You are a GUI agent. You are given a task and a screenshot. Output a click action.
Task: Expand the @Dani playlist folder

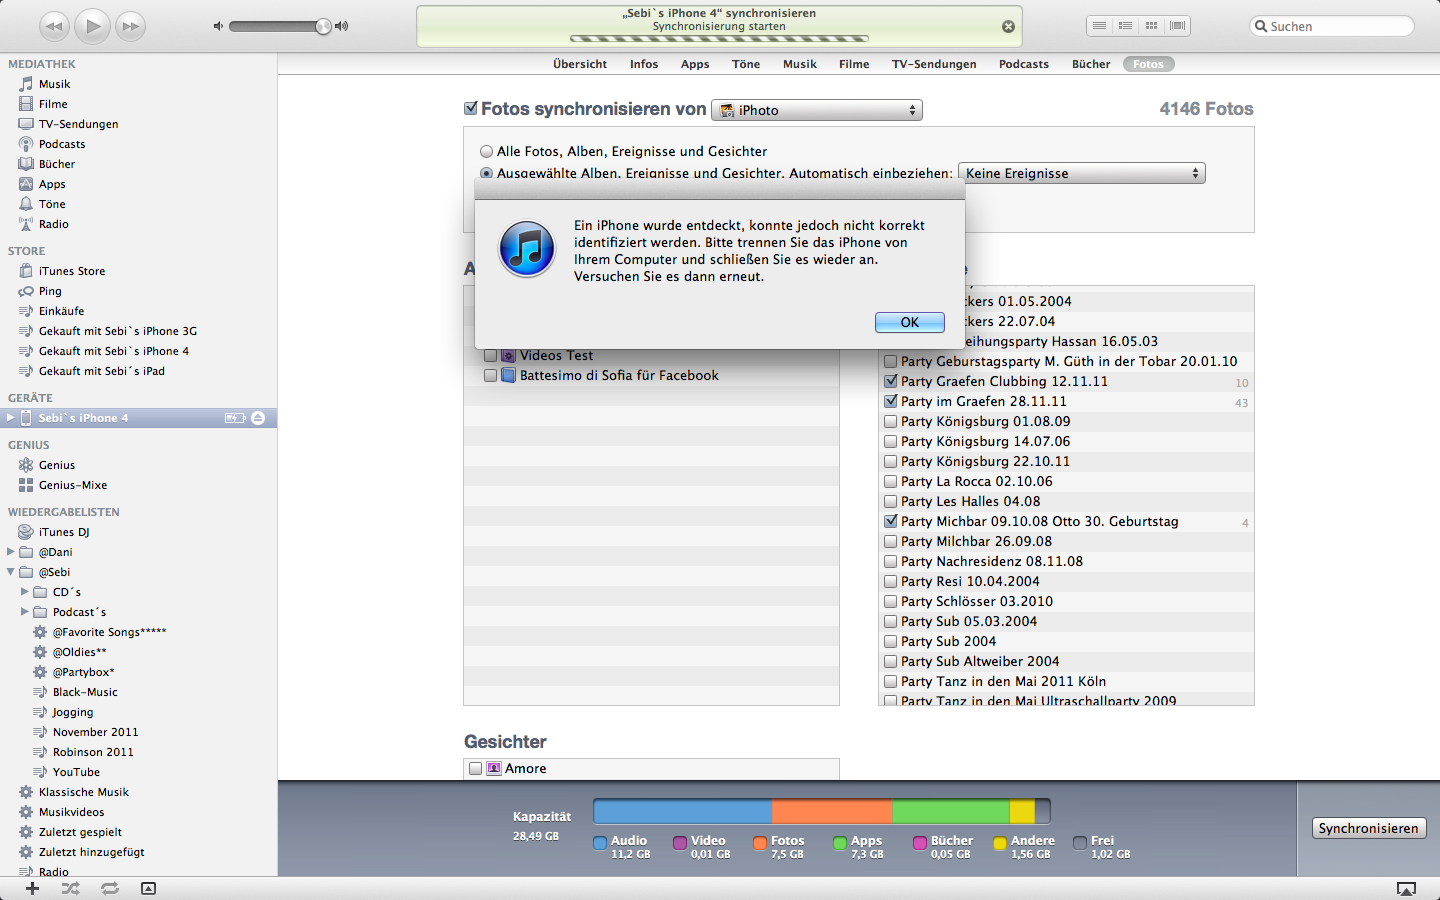click(x=11, y=552)
